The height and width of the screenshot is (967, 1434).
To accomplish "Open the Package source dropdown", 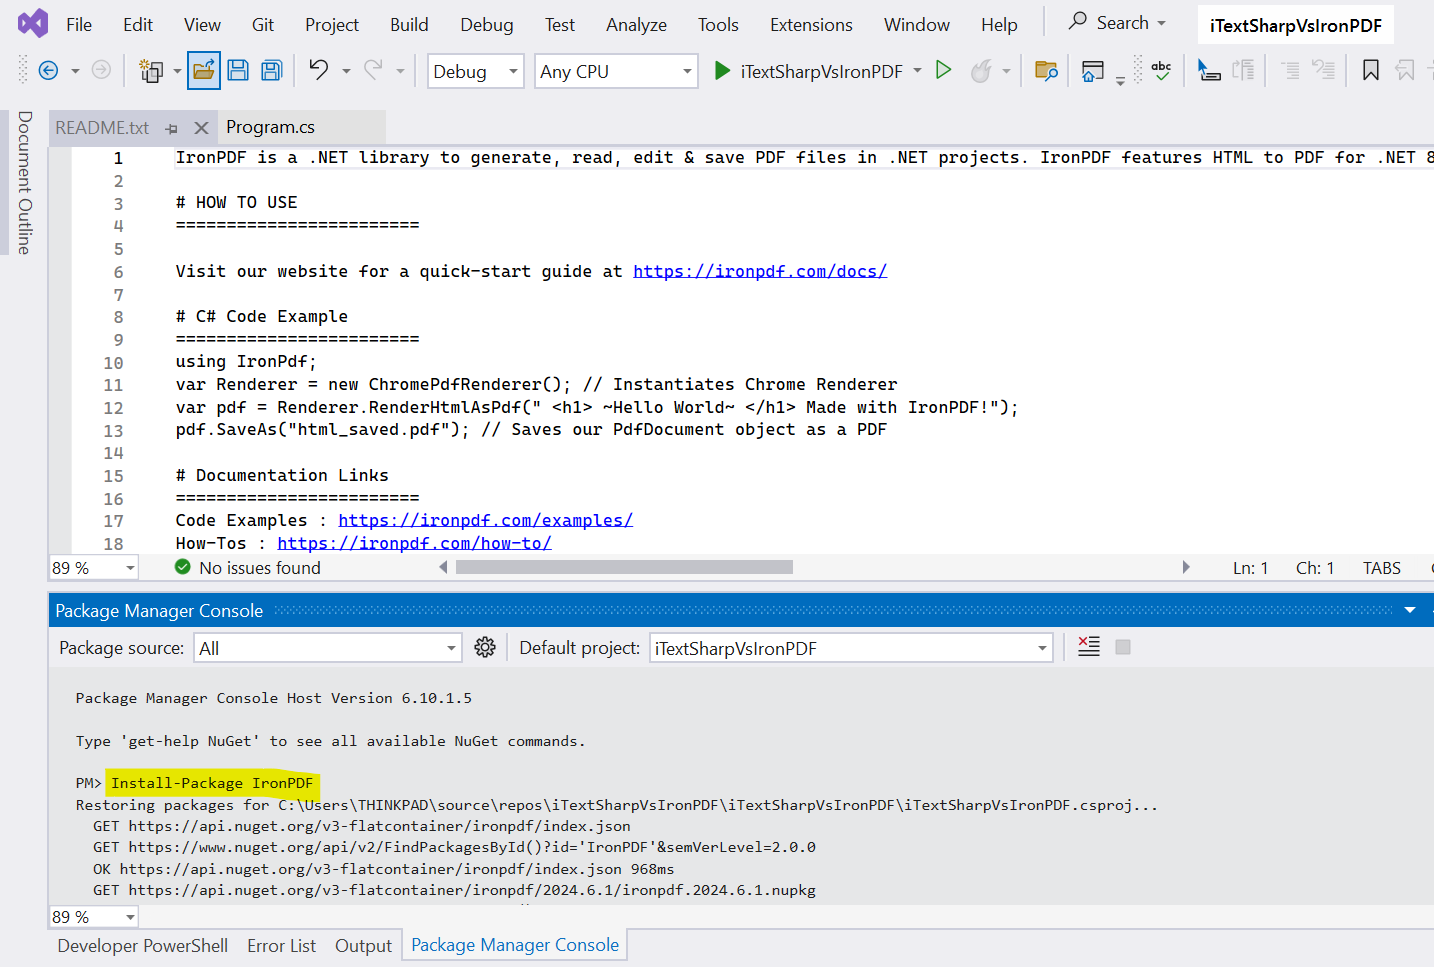I will point(328,648).
